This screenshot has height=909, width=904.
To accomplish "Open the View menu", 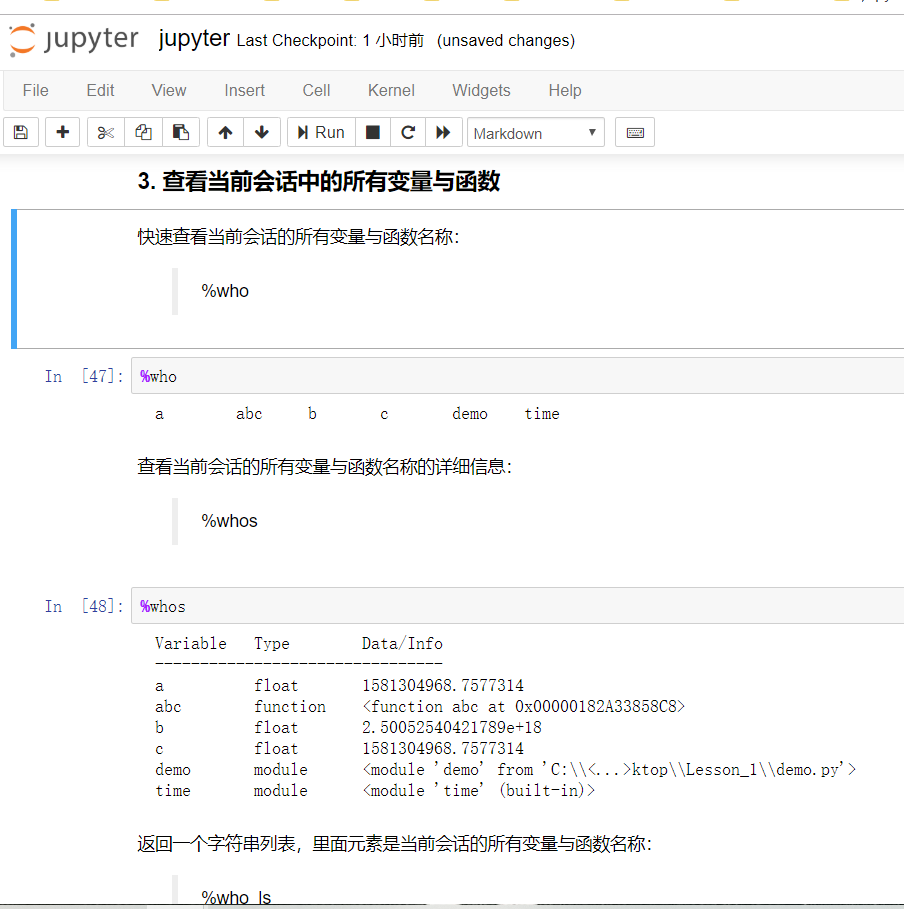I will click(169, 90).
